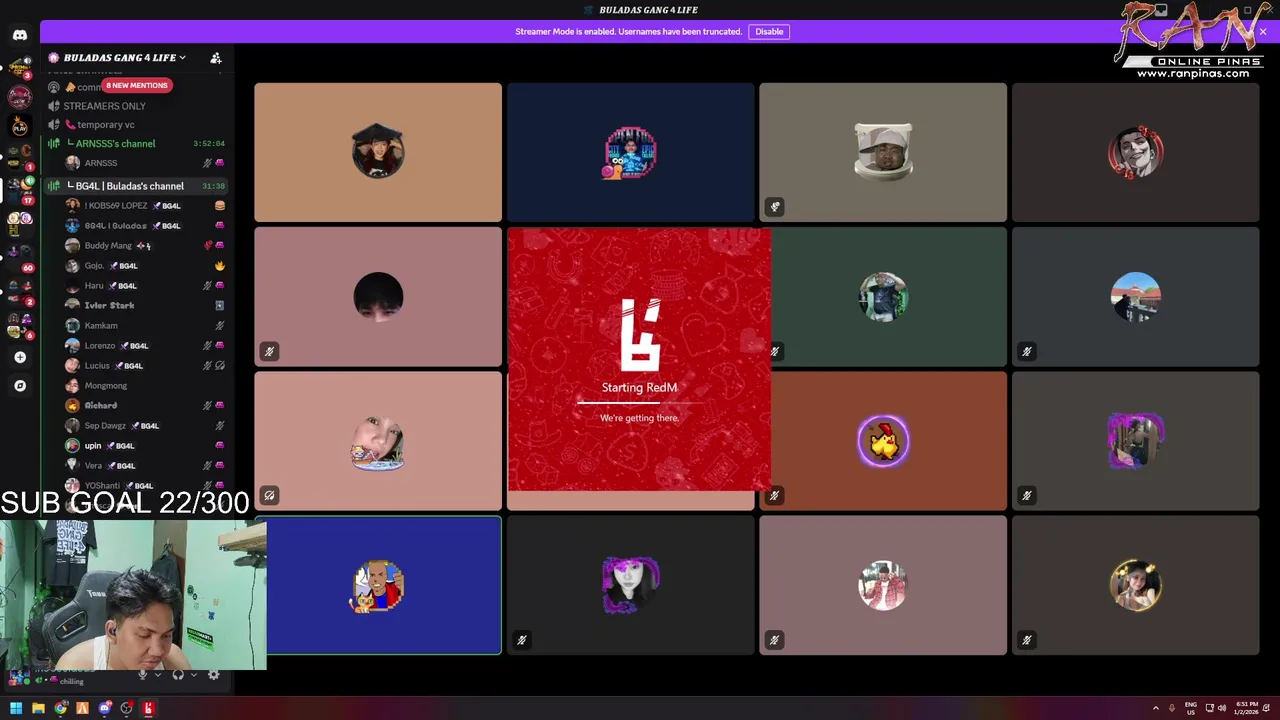The image size is (1280, 720).
Task: Open Windows Start menu
Action: pyautogui.click(x=16, y=708)
